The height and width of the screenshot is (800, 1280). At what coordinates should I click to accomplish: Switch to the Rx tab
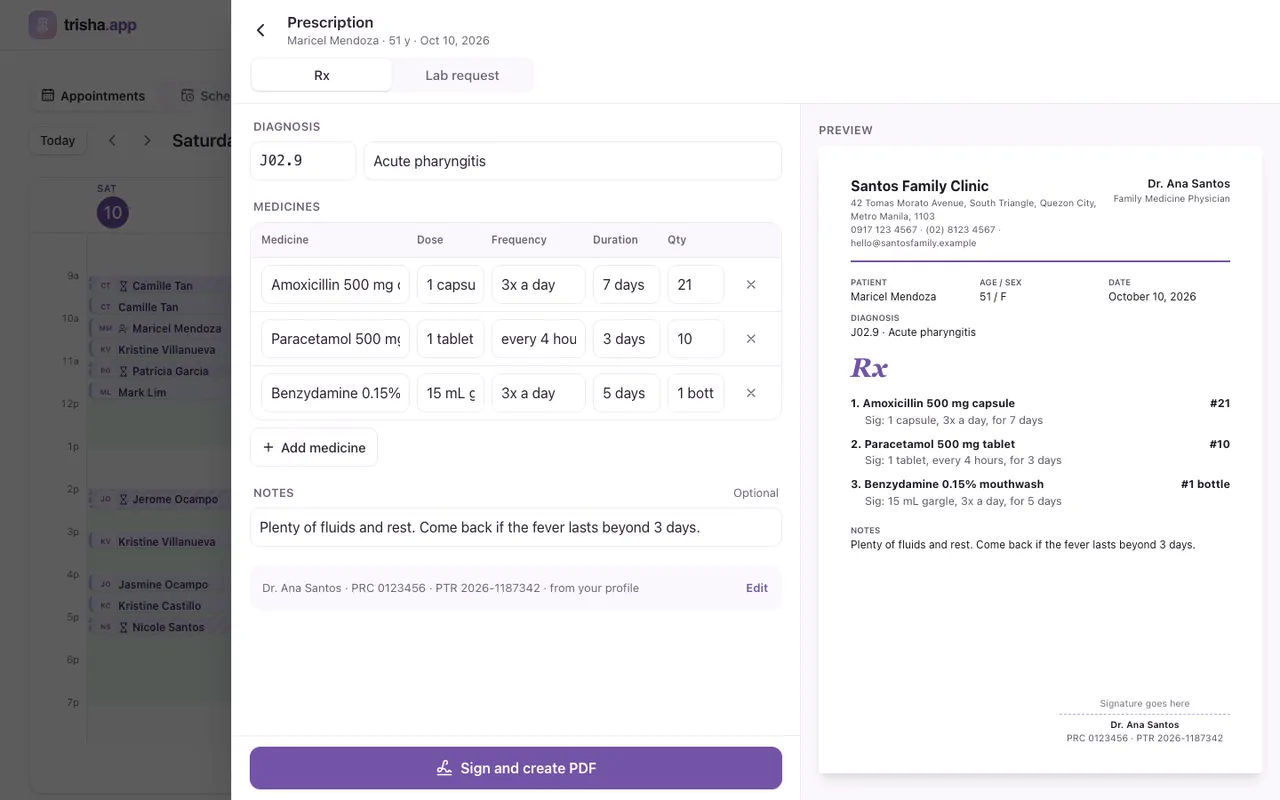tap(322, 75)
